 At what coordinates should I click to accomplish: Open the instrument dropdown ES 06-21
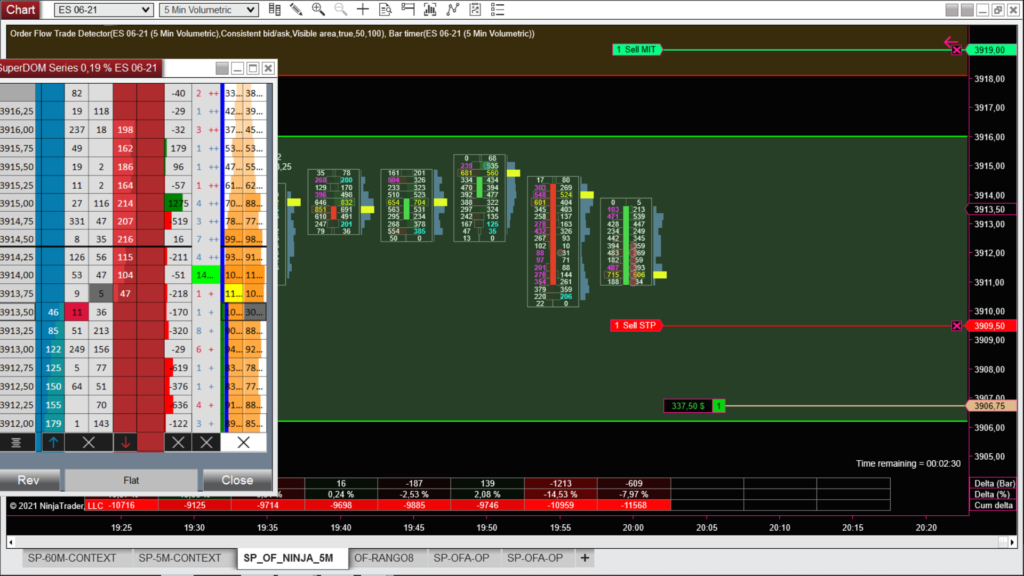[103, 10]
